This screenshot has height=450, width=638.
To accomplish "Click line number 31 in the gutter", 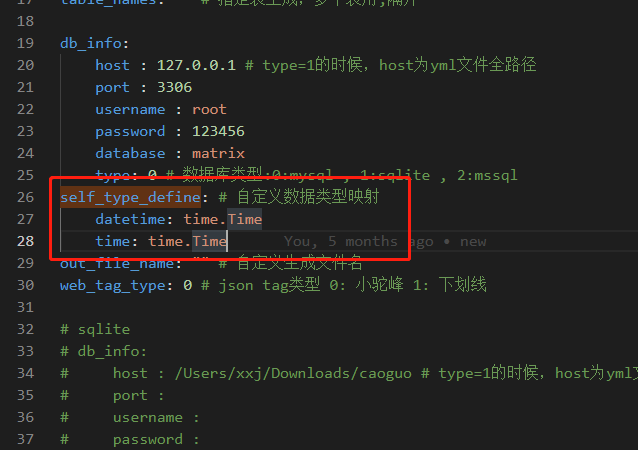I will point(25,307).
